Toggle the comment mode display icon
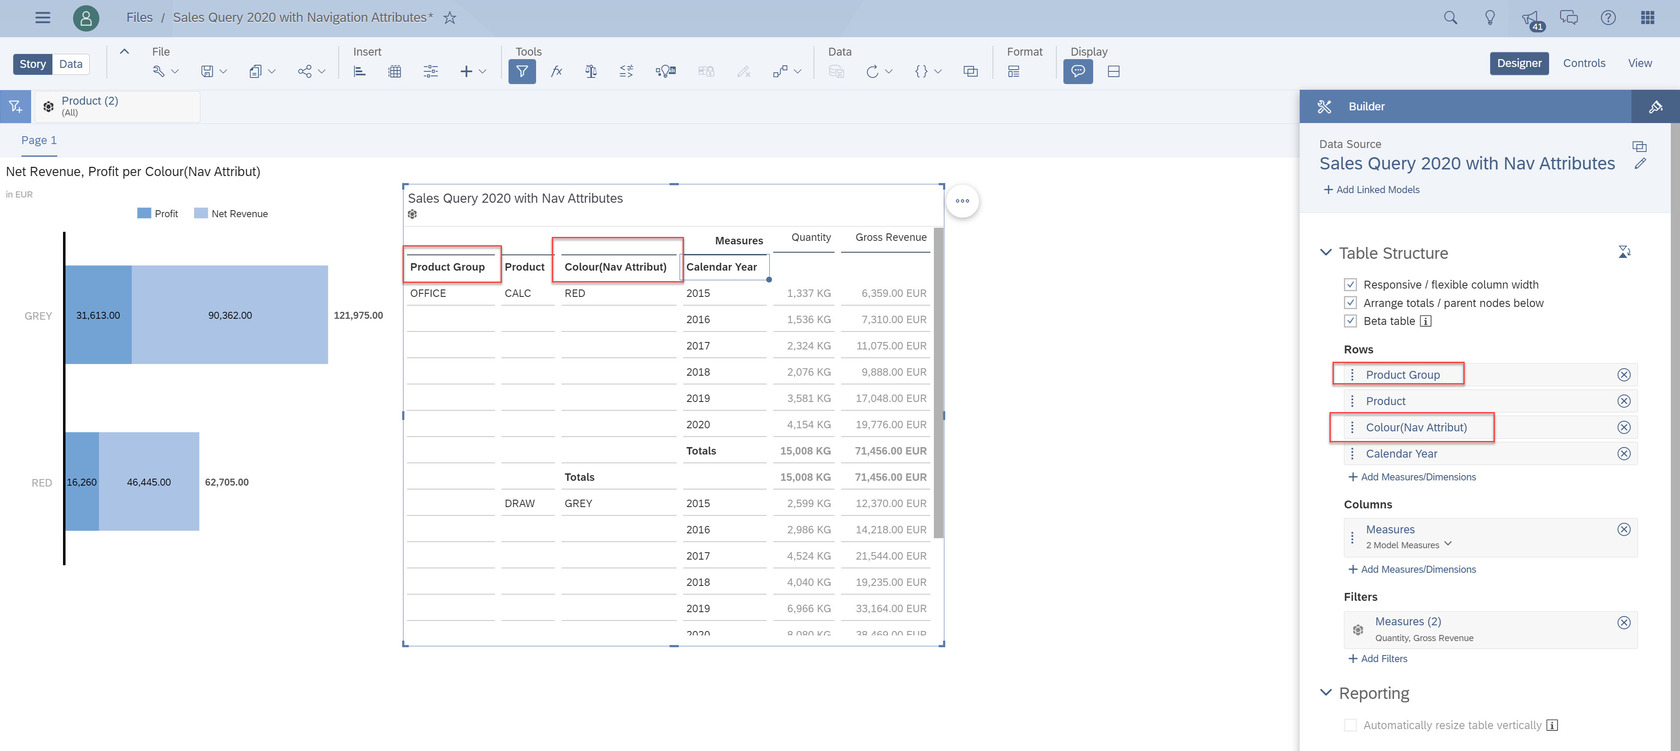 pos(1078,71)
